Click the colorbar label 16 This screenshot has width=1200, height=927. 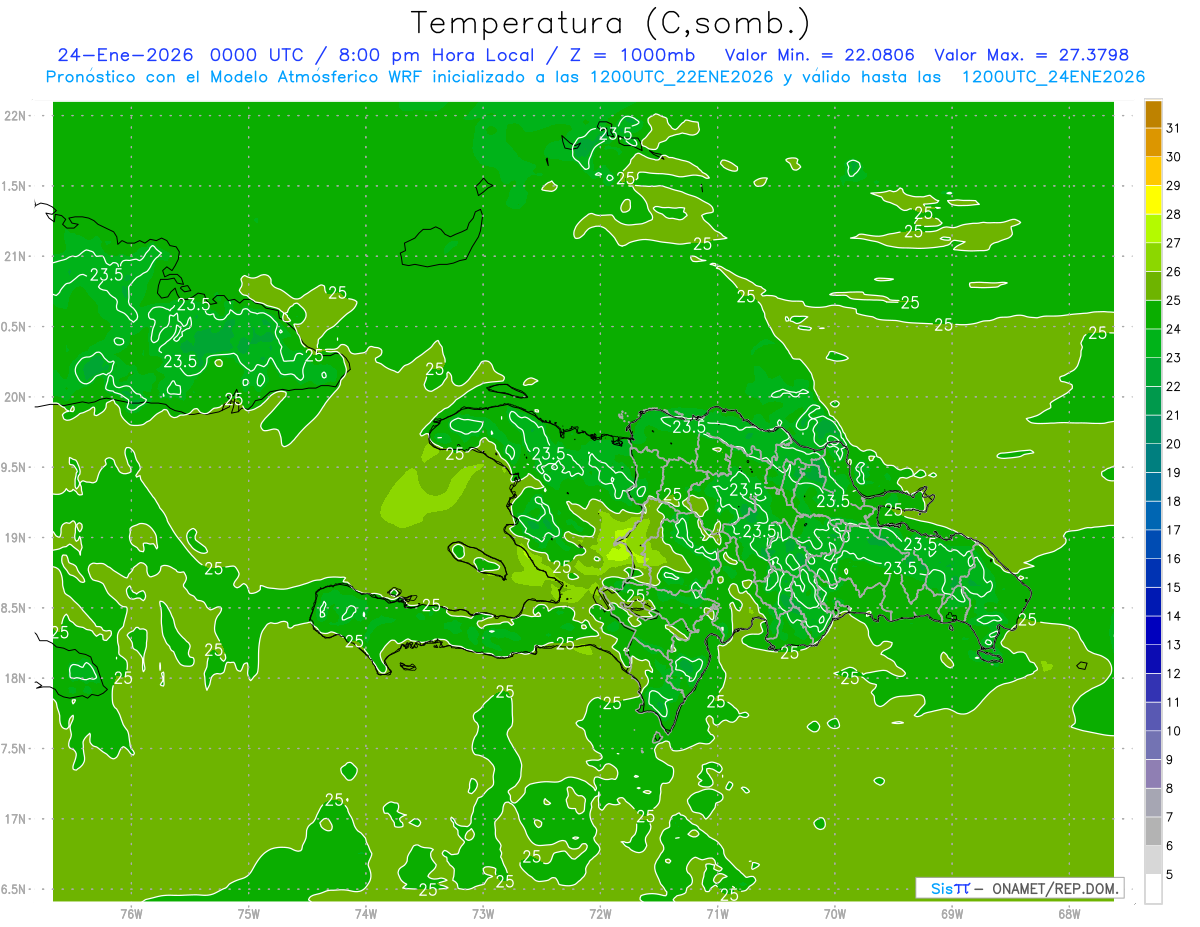pyautogui.click(x=1173, y=559)
